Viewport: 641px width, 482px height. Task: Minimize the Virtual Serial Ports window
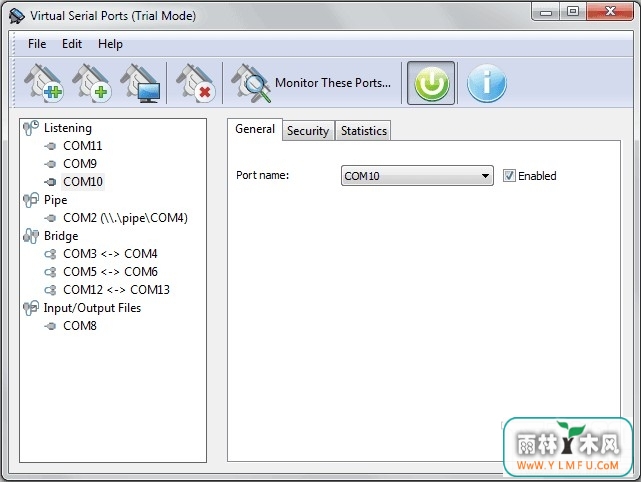click(546, 12)
